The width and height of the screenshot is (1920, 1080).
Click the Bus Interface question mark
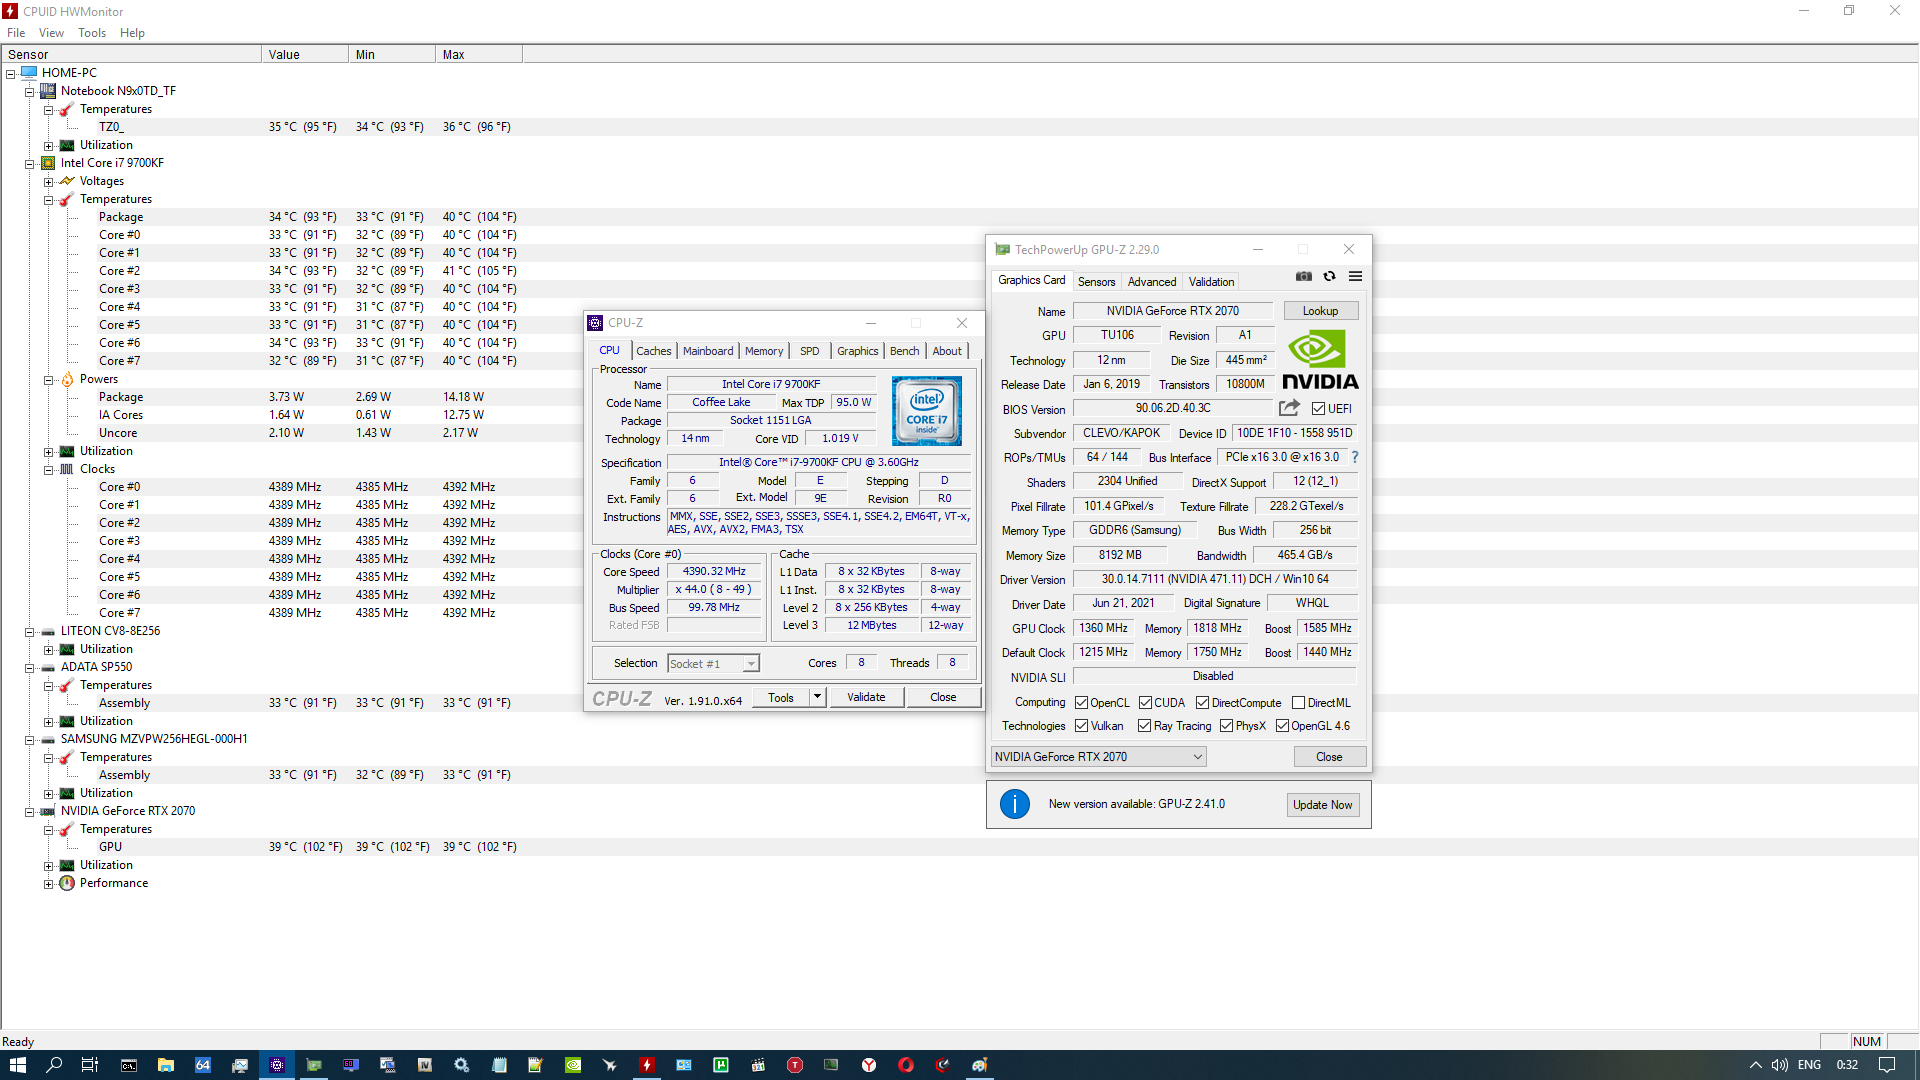(1355, 457)
